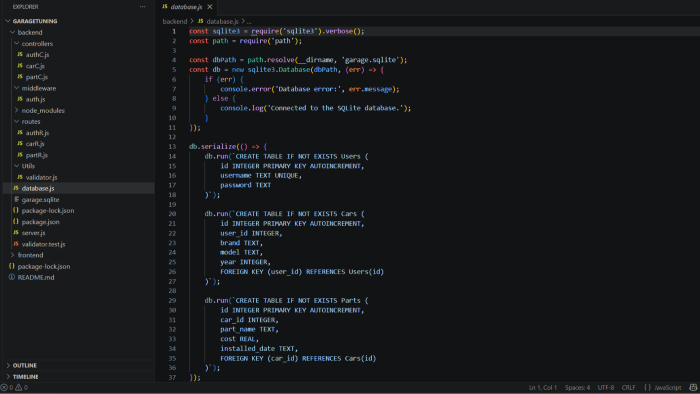The image size is (700, 394).
Task: Click 'CREATE TABLE IF NOT EXISTS Users' text
Action: pos(298,156)
